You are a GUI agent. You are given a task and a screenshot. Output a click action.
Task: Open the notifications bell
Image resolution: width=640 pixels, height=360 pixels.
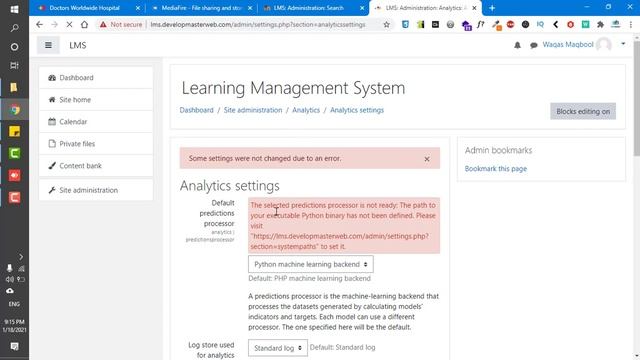click(x=517, y=45)
